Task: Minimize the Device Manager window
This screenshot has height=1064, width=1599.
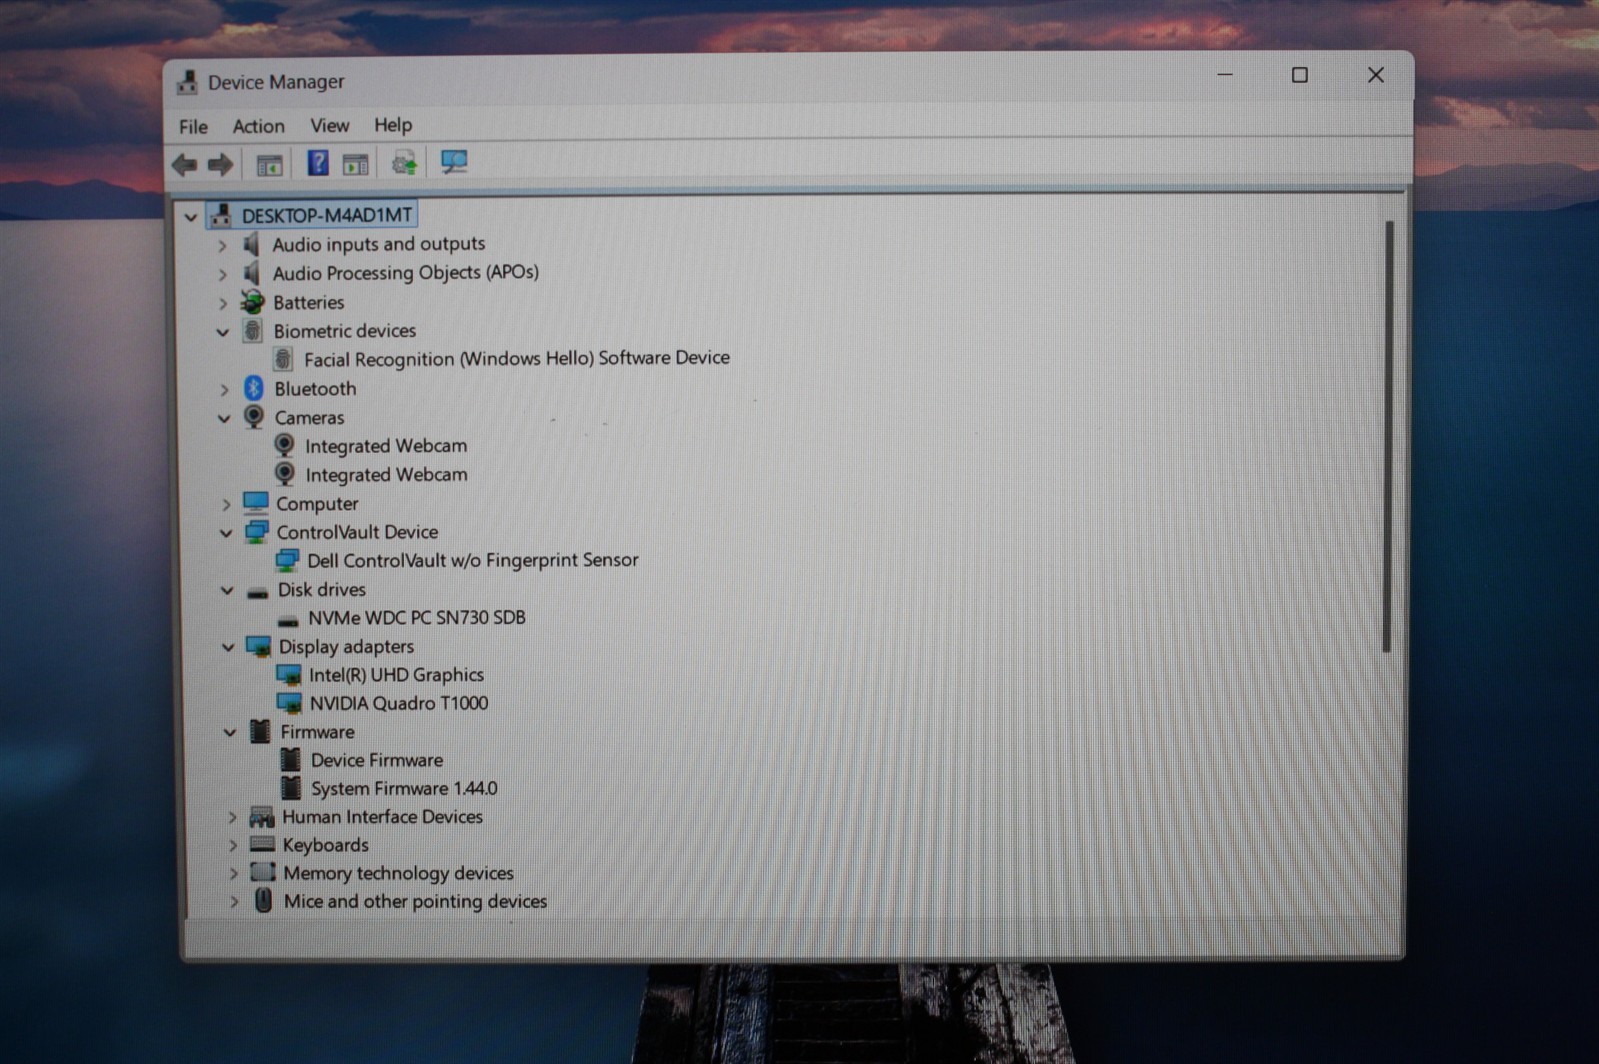Action: pos(1224,75)
